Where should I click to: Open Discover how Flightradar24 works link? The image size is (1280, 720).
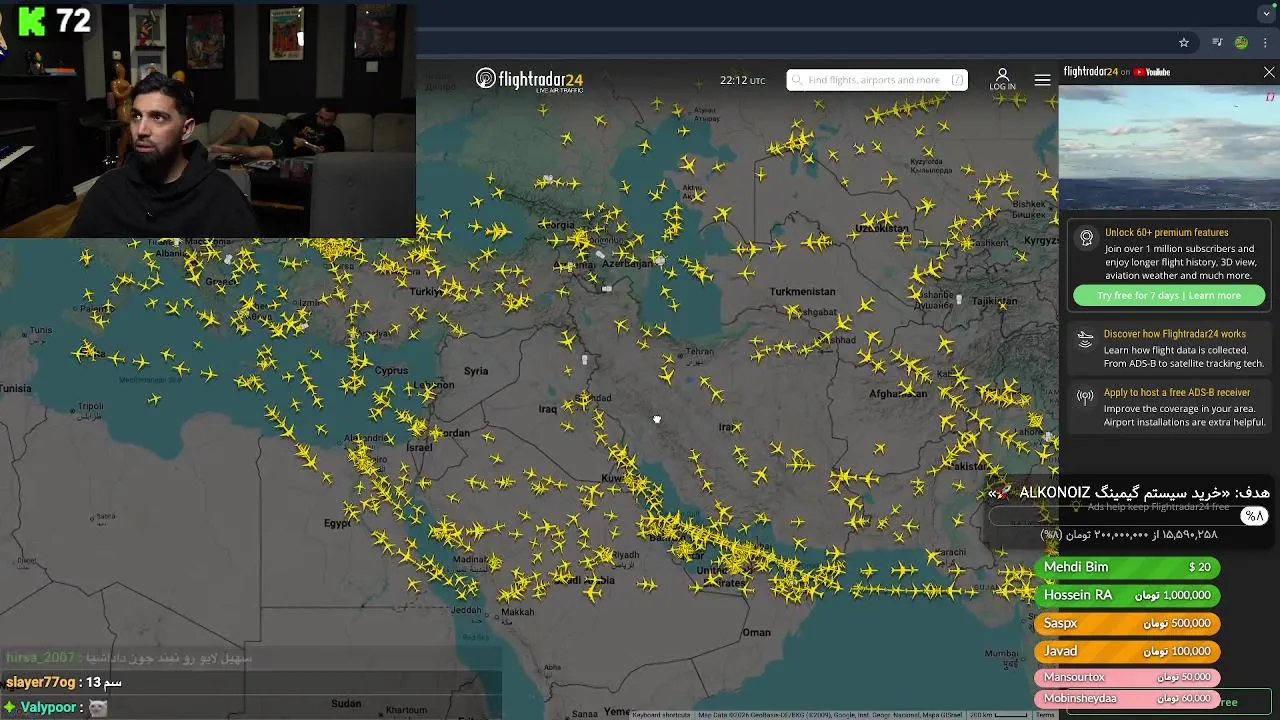(x=1175, y=334)
